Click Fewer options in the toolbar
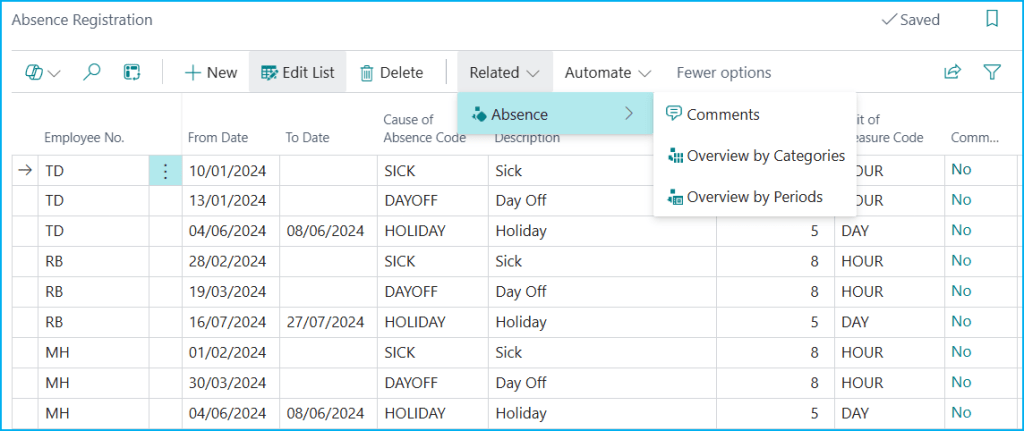This screenshot has height=431, width=1024. 723,72
